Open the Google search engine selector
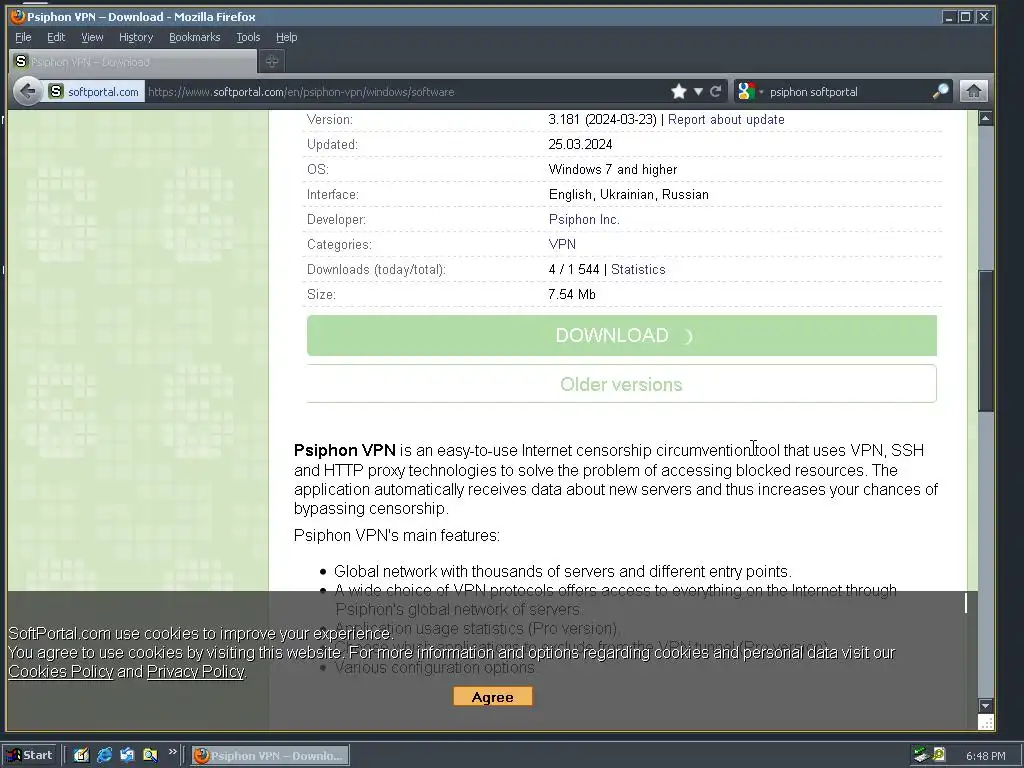The width and height of the screenshot is (1024, 768). (749, 91)
